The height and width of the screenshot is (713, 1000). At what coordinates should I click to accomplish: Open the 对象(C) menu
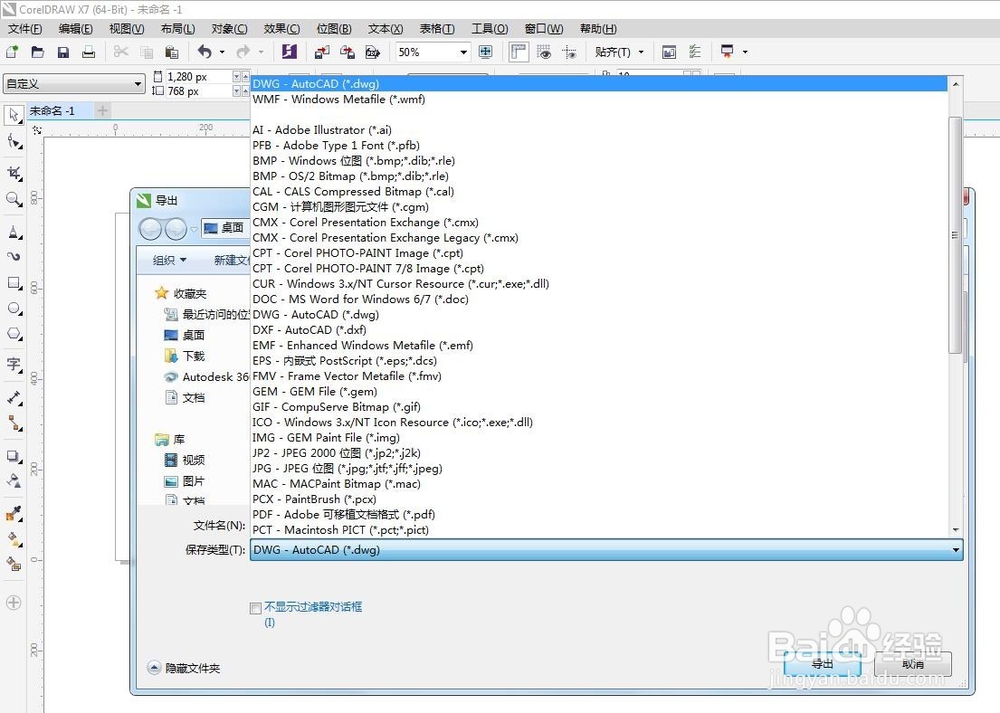[230, 29]
